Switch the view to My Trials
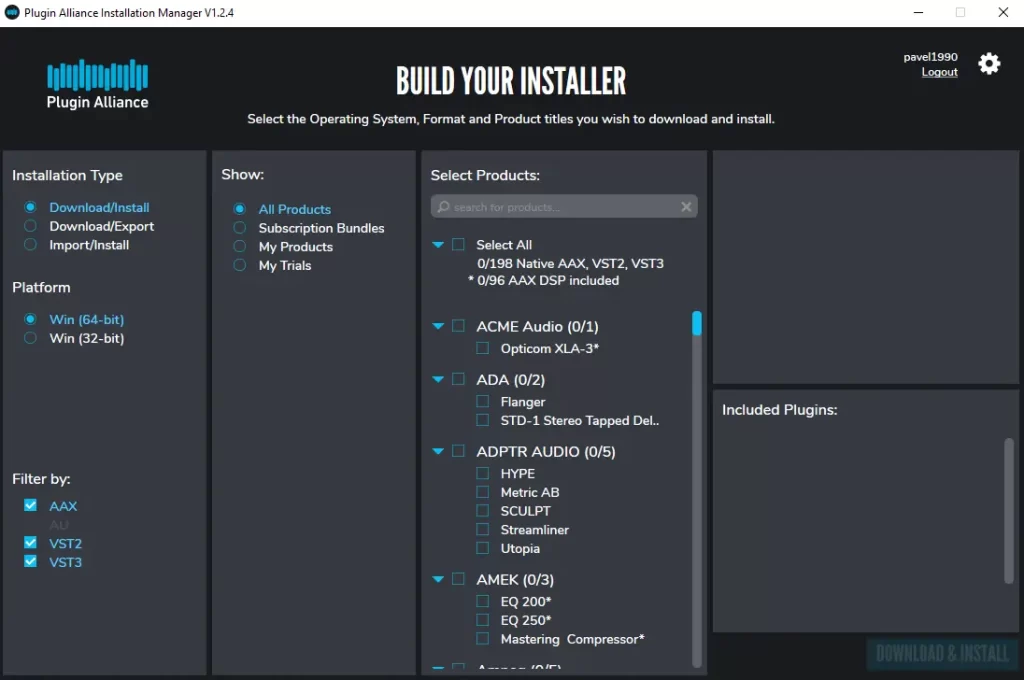Viewport: 1024px width, 680px height. 239,265
